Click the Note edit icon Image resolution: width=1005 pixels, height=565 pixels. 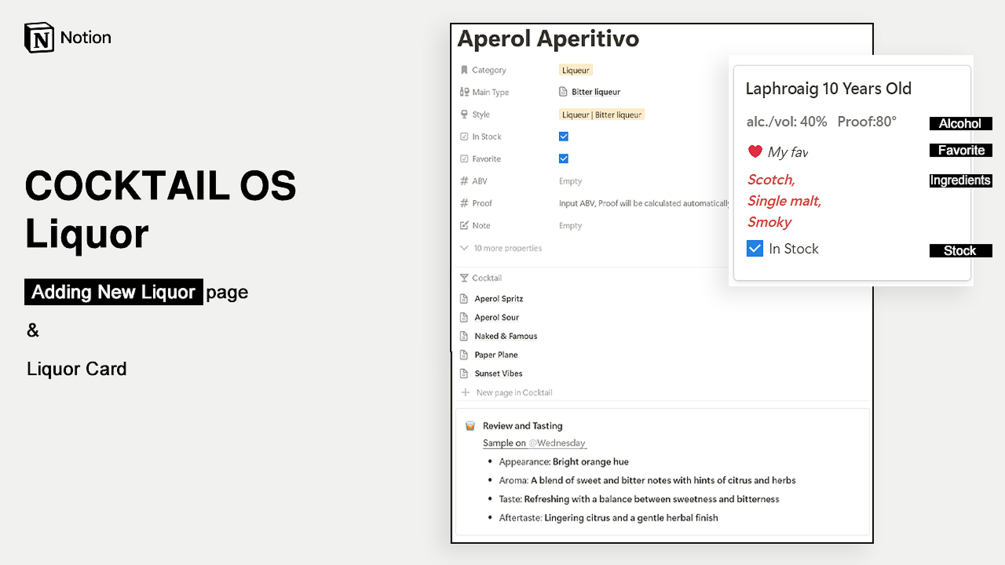click(464, 225)
